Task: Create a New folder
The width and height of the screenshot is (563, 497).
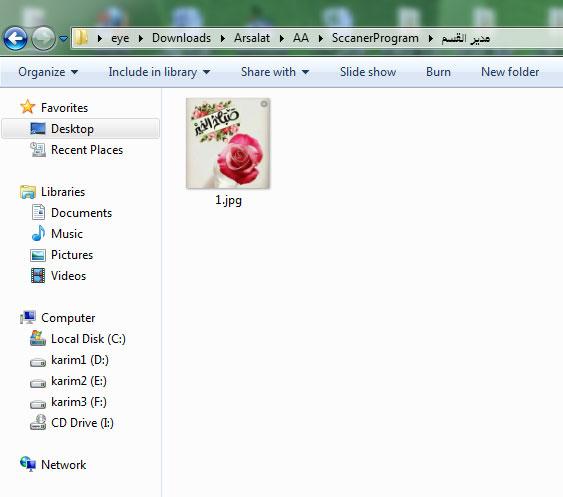Action: point(510,72)
